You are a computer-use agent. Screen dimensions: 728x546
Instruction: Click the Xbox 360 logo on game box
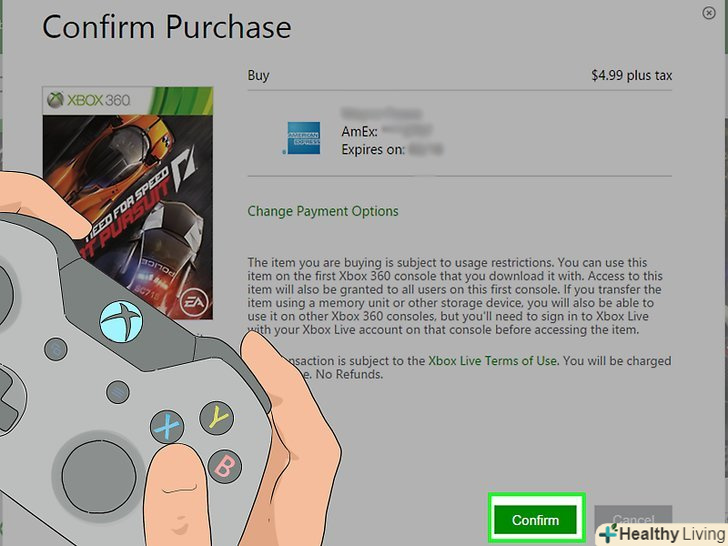click(x=89, y=100)
